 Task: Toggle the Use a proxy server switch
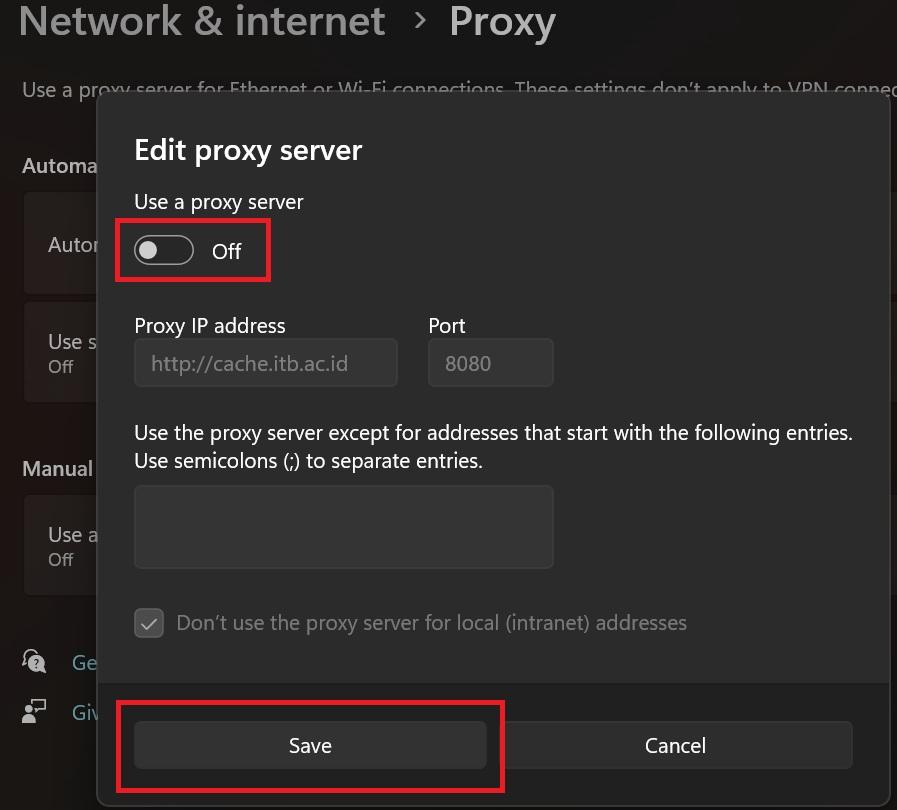click(164, 251)
